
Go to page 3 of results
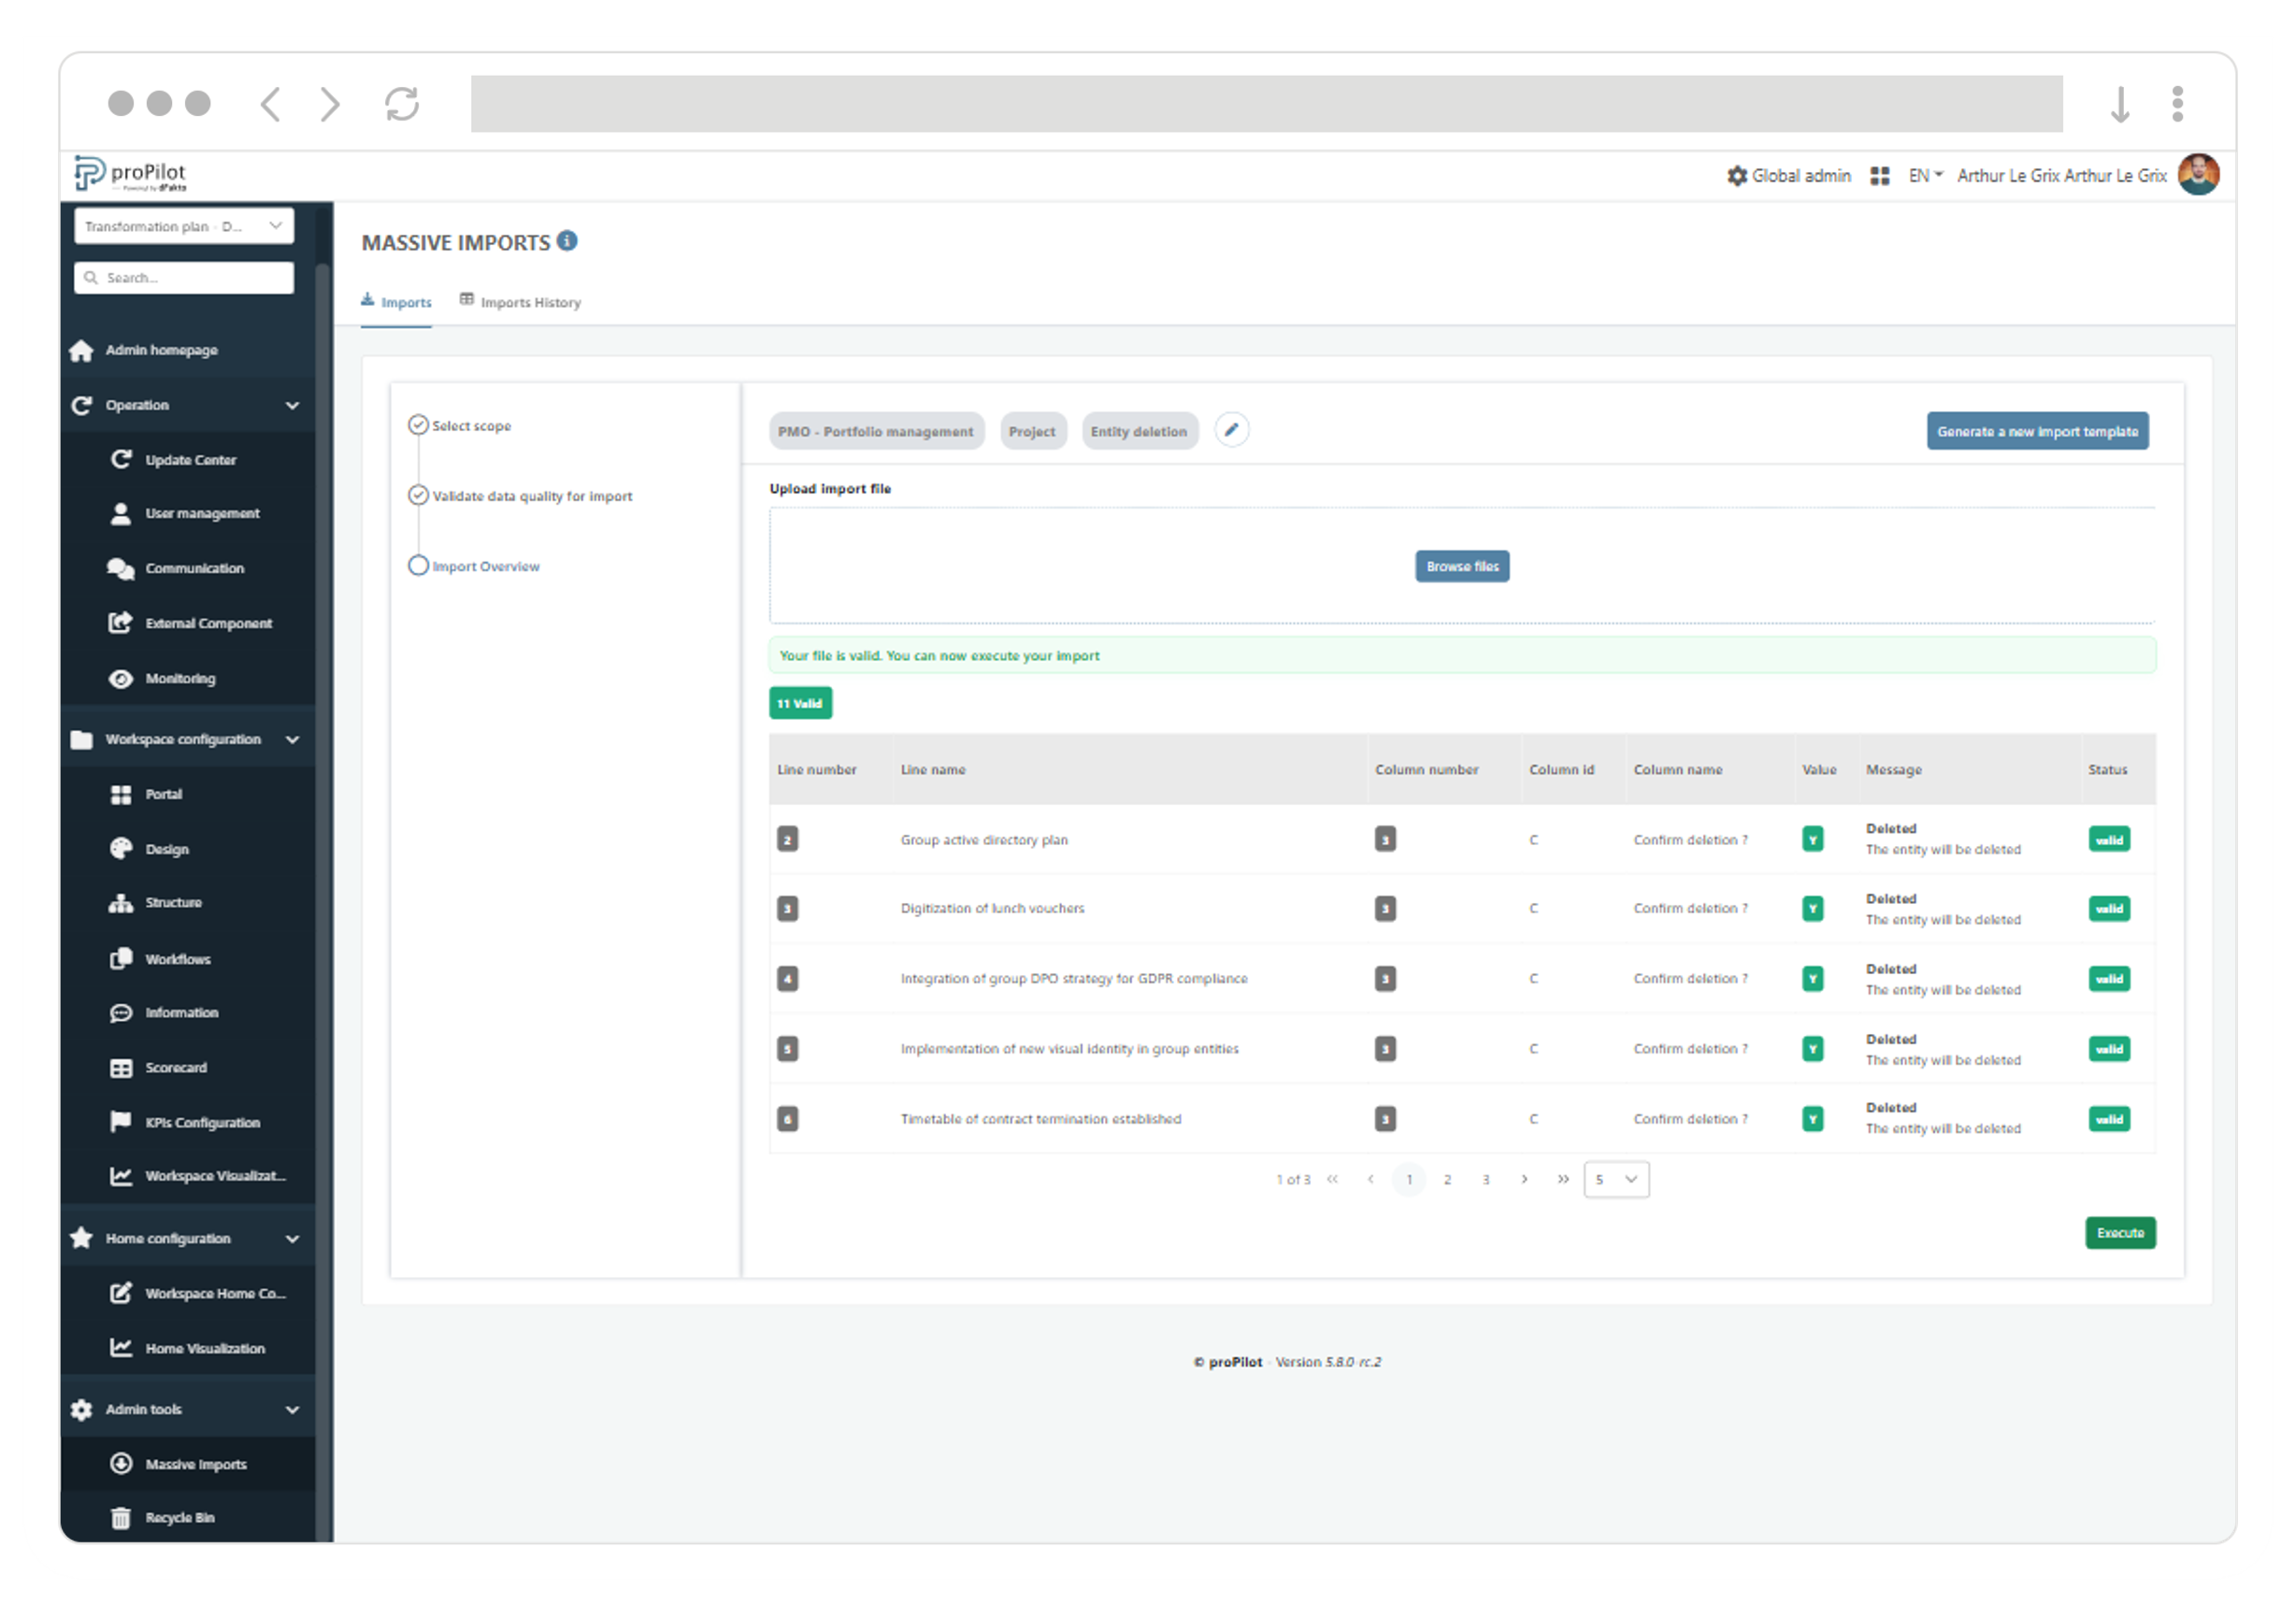click(1486, 1179)
